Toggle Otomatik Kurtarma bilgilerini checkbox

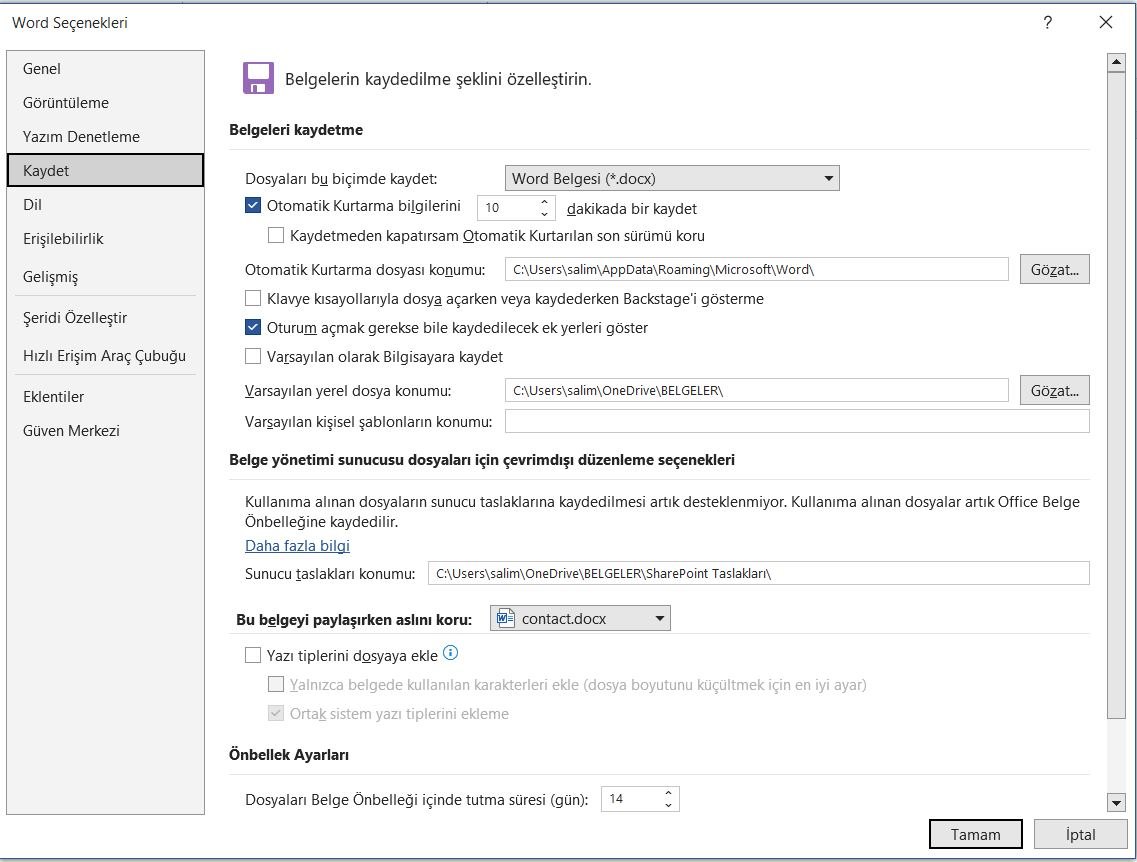253,205
